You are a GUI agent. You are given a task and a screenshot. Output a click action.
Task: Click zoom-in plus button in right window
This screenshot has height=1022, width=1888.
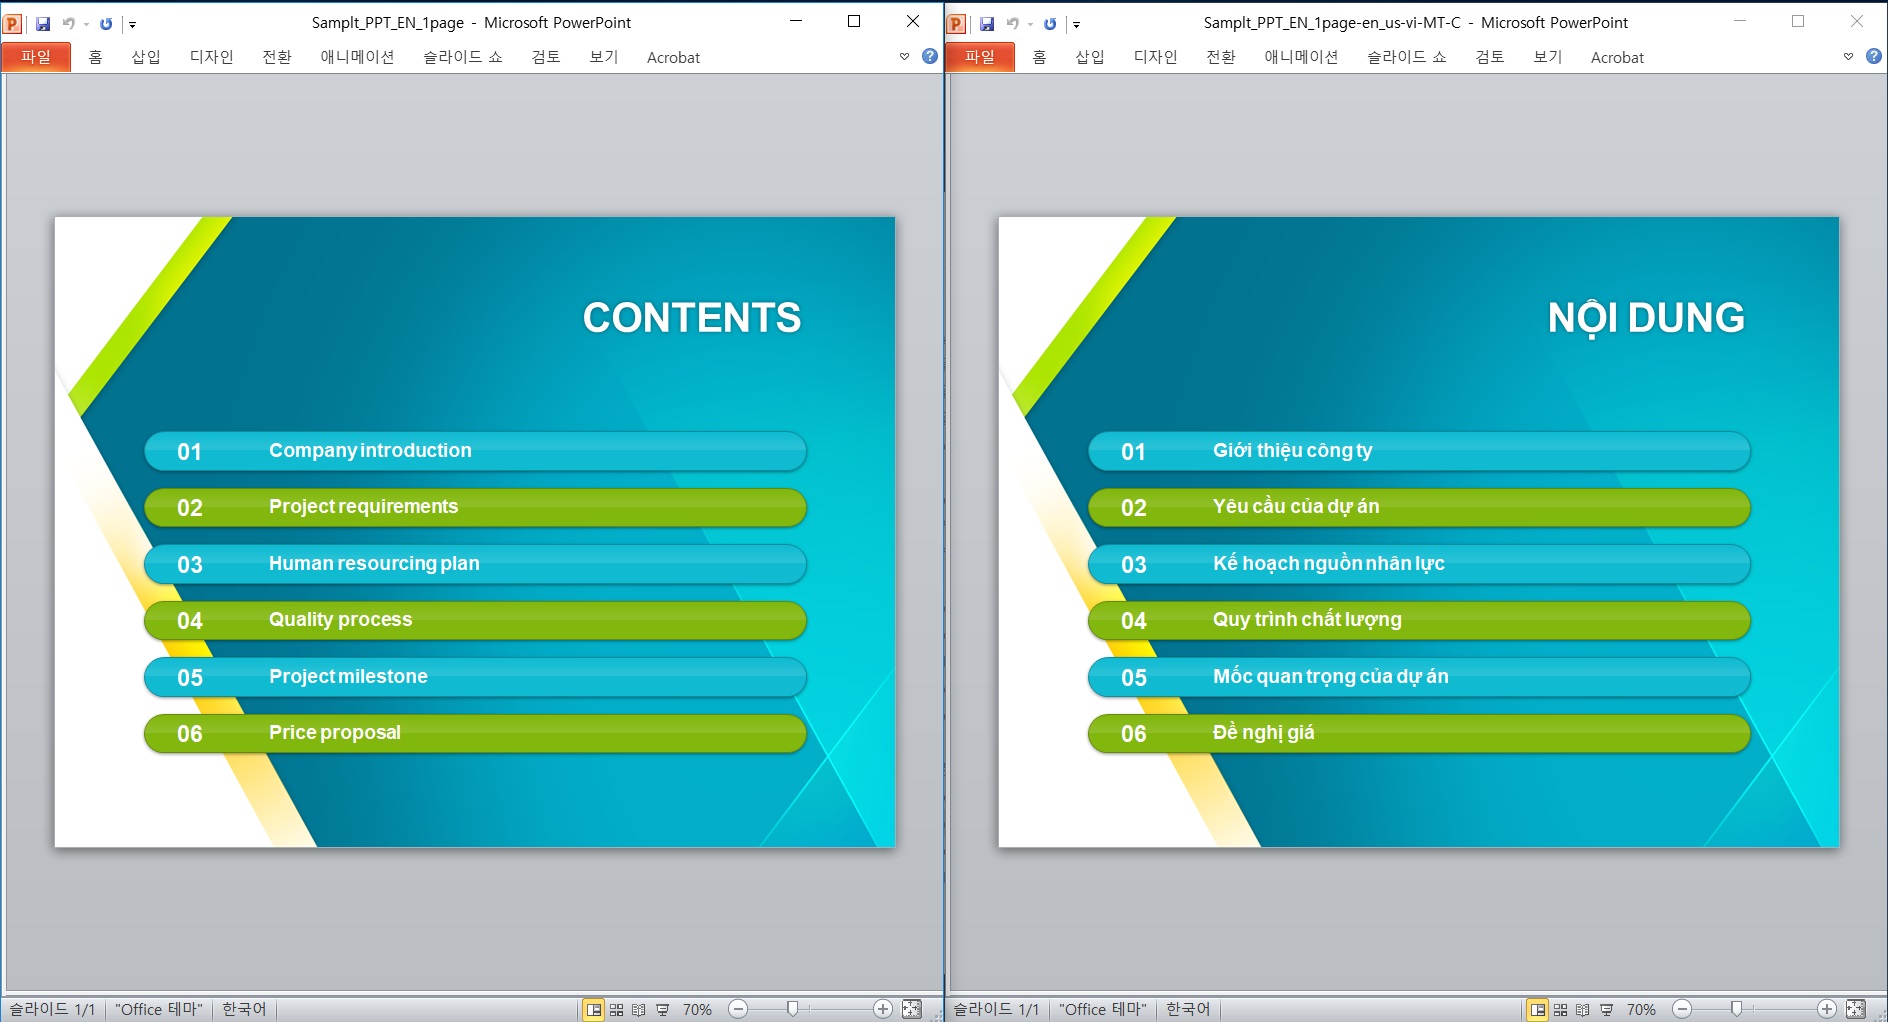pyautogui.click(x=1827, y=1009)
